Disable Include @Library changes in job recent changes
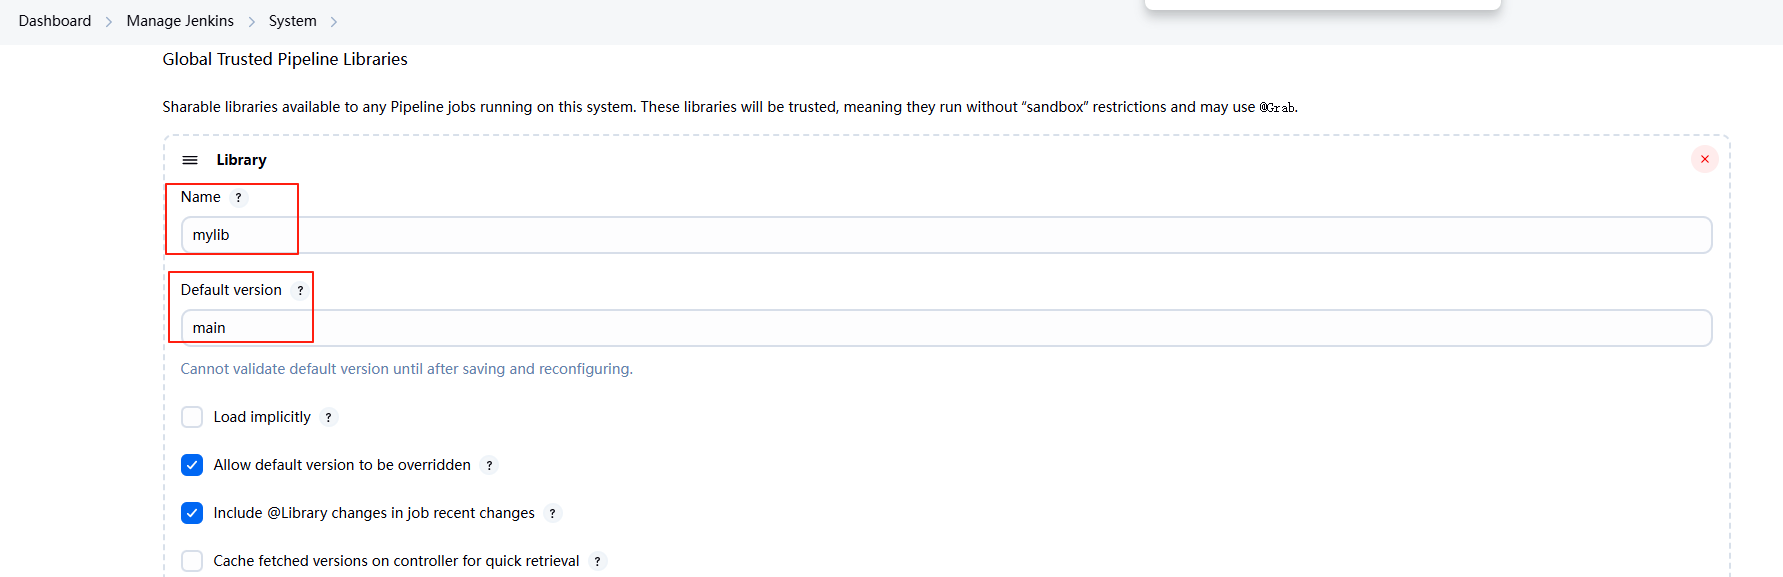The image size is (1783, 577). click(x=192, y=513)
